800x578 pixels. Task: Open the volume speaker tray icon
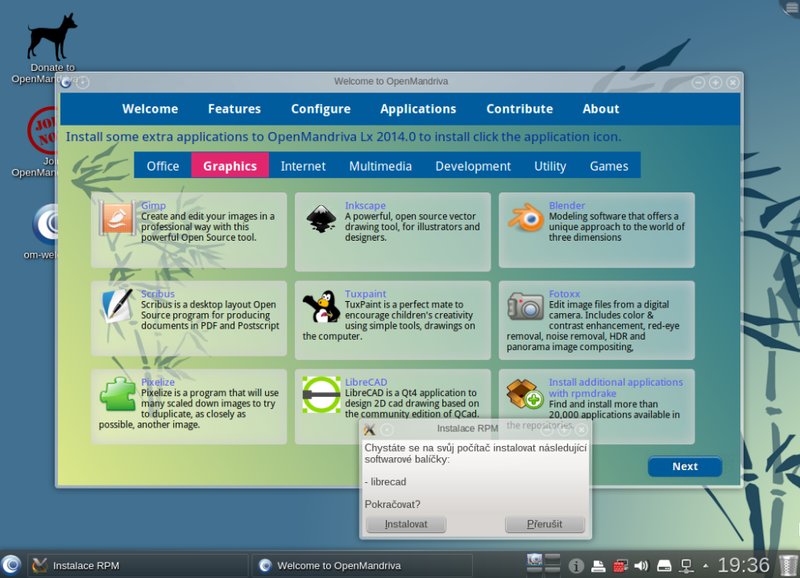click(x=641, y=566)
